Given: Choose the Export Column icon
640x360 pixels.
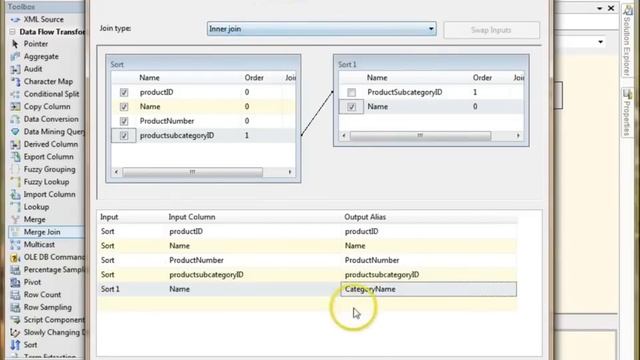Looking at the screenshot, I should point(15,157).
